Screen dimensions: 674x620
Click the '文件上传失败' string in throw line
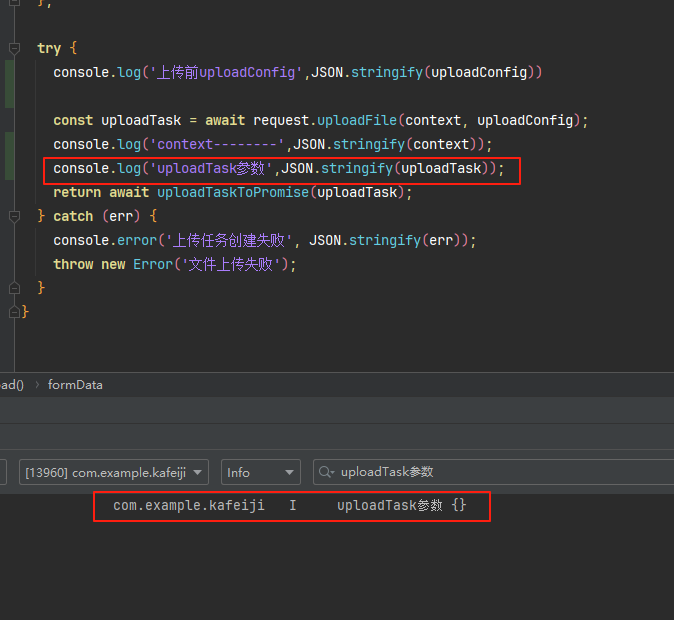pos(233,264)
